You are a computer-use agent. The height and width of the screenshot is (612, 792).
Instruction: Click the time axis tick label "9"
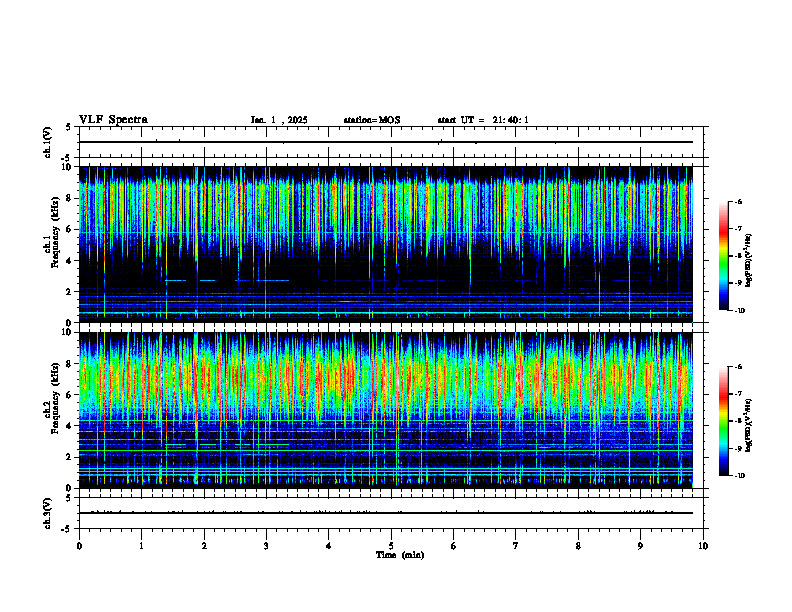click(640, 546)
